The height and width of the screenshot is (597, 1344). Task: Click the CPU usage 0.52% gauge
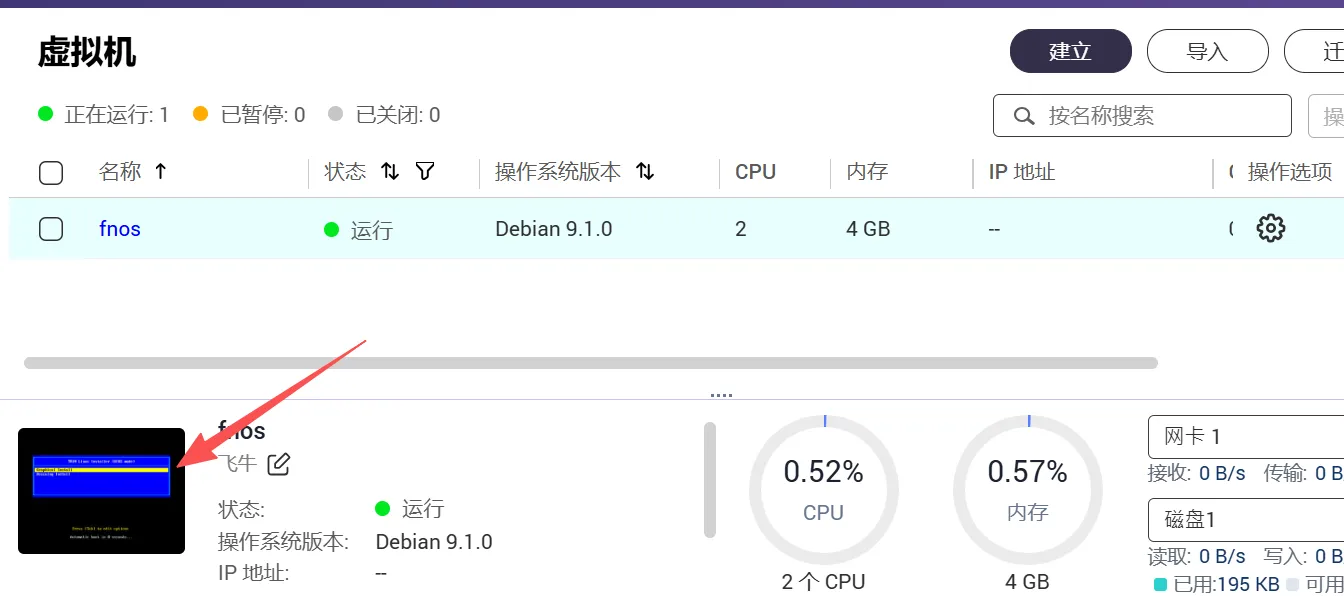pos(824,489)
